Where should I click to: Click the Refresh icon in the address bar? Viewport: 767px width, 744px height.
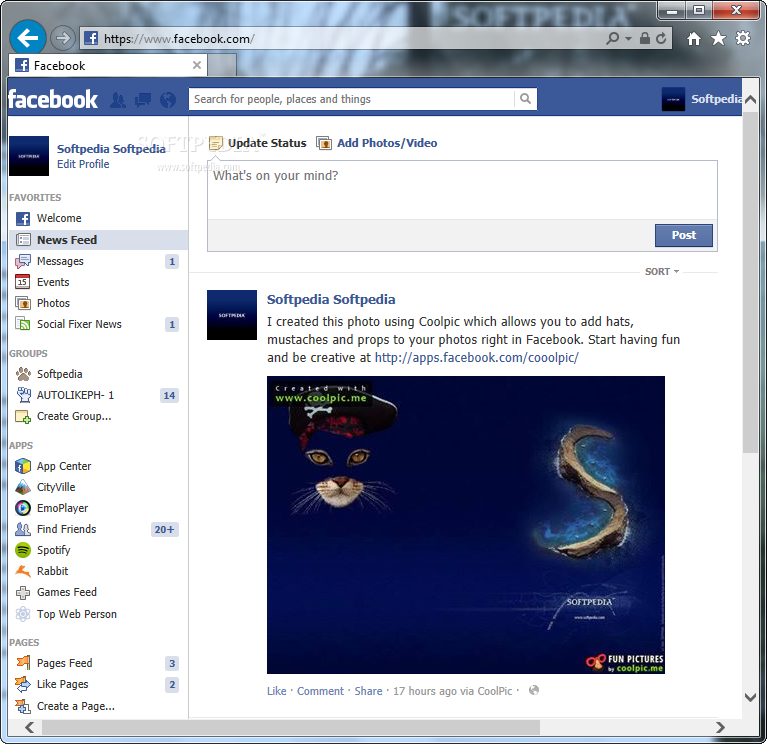click(x=661, y=38)
